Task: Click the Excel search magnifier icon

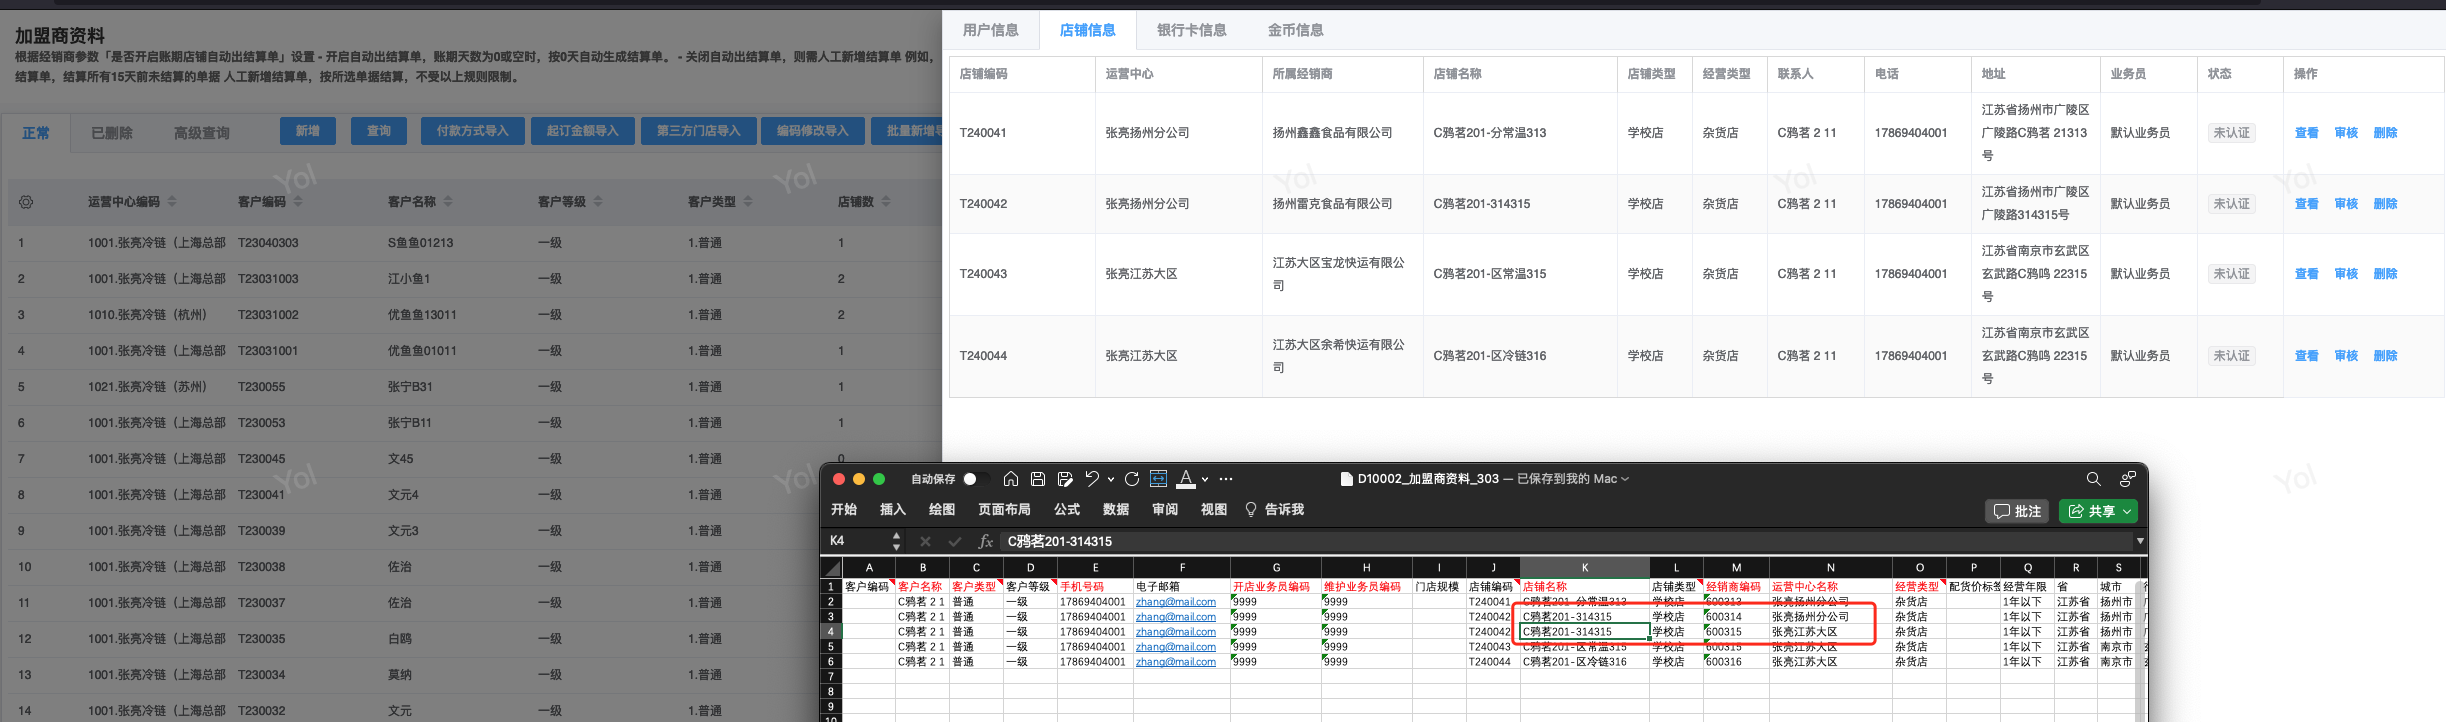Action: click(x=2093, y=479)
